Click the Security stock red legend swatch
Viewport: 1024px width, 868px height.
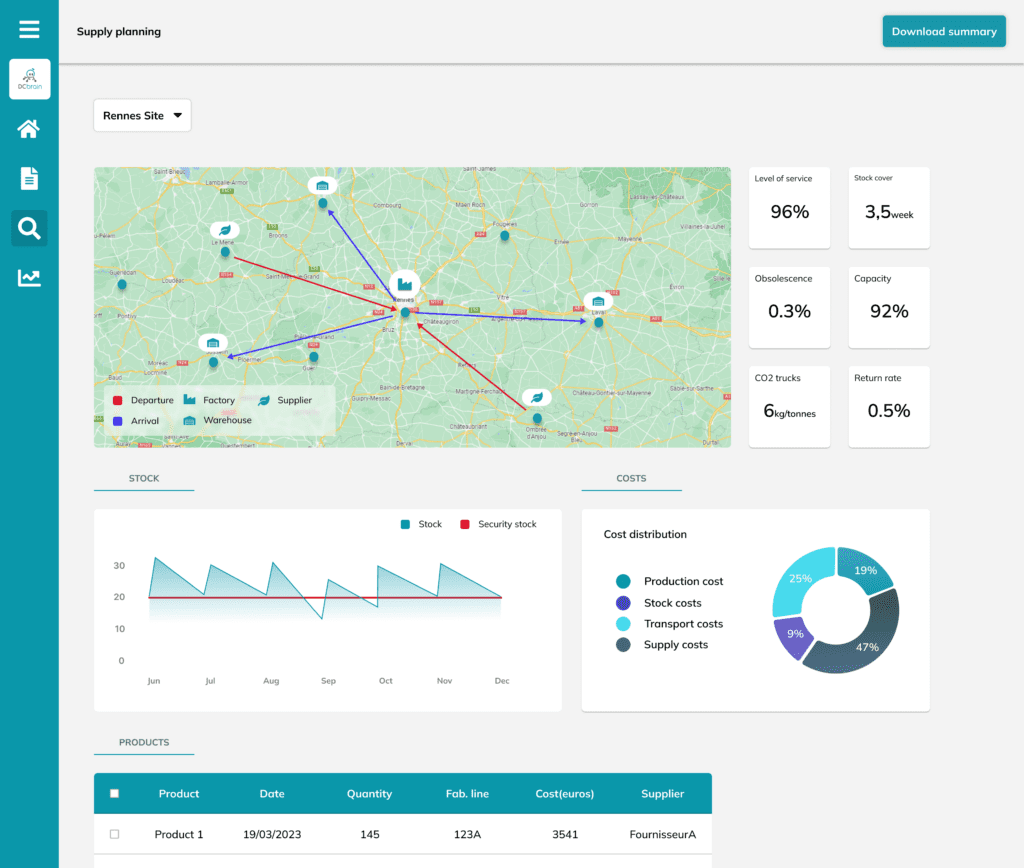point(464,524)
